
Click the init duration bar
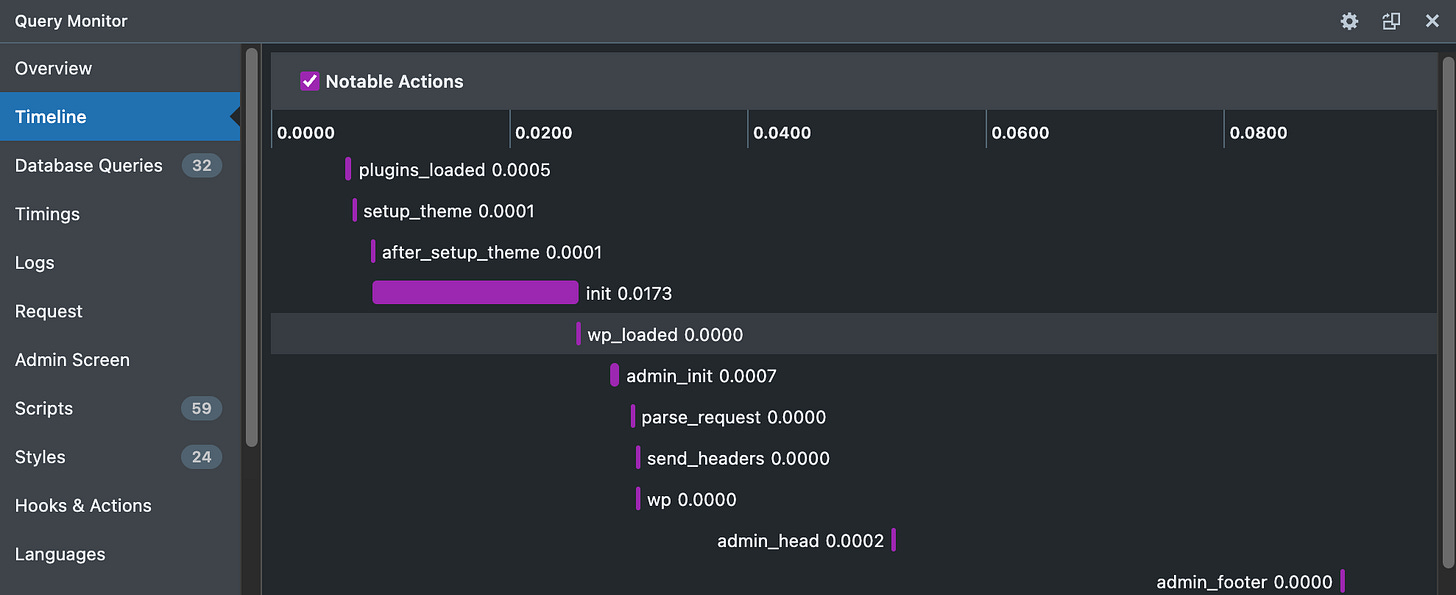475,292
